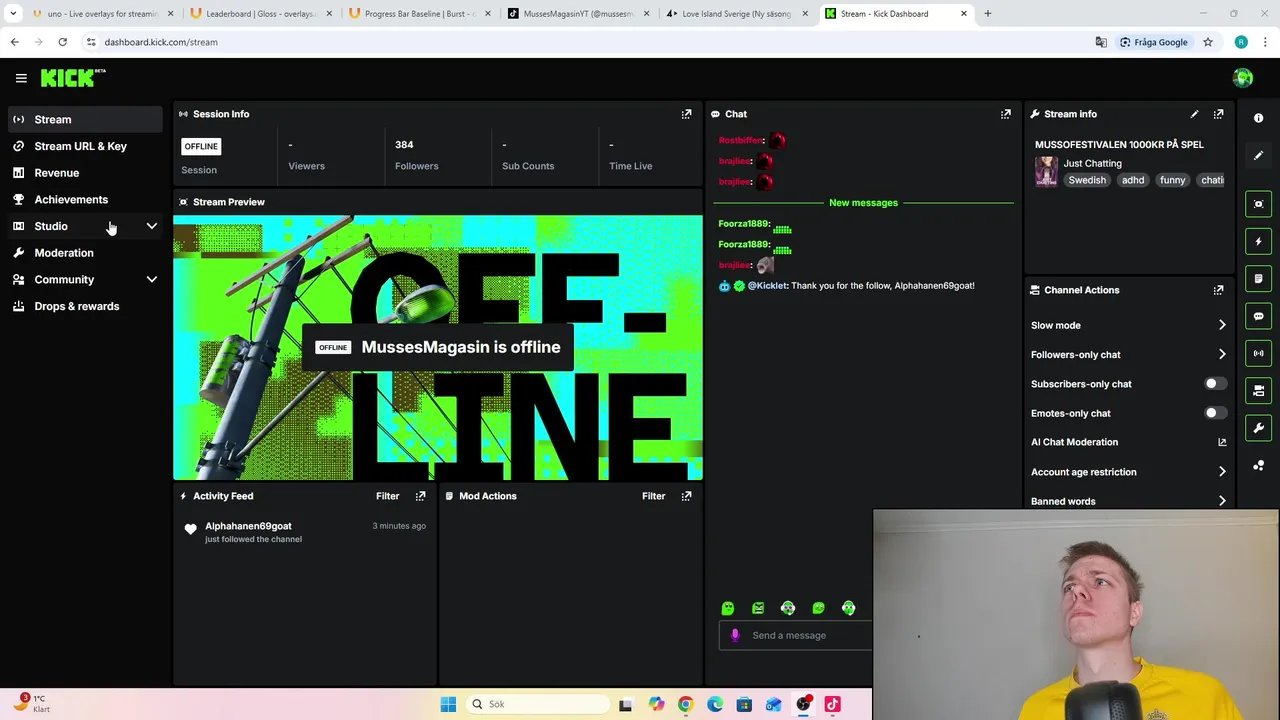
Task: Click the pencil edit icon in the right rail
Action: pos(1258,155)
